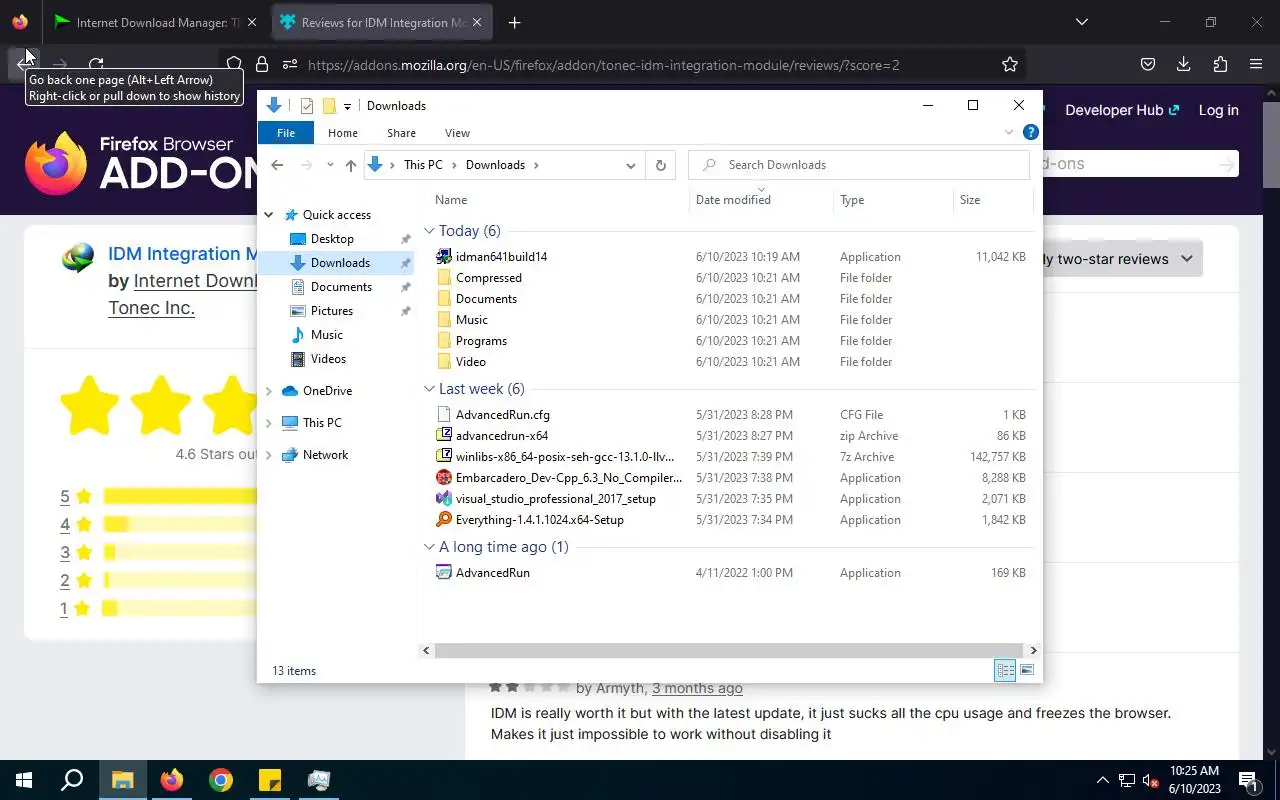Open new Firefox tab

click(x=514, y=22)
